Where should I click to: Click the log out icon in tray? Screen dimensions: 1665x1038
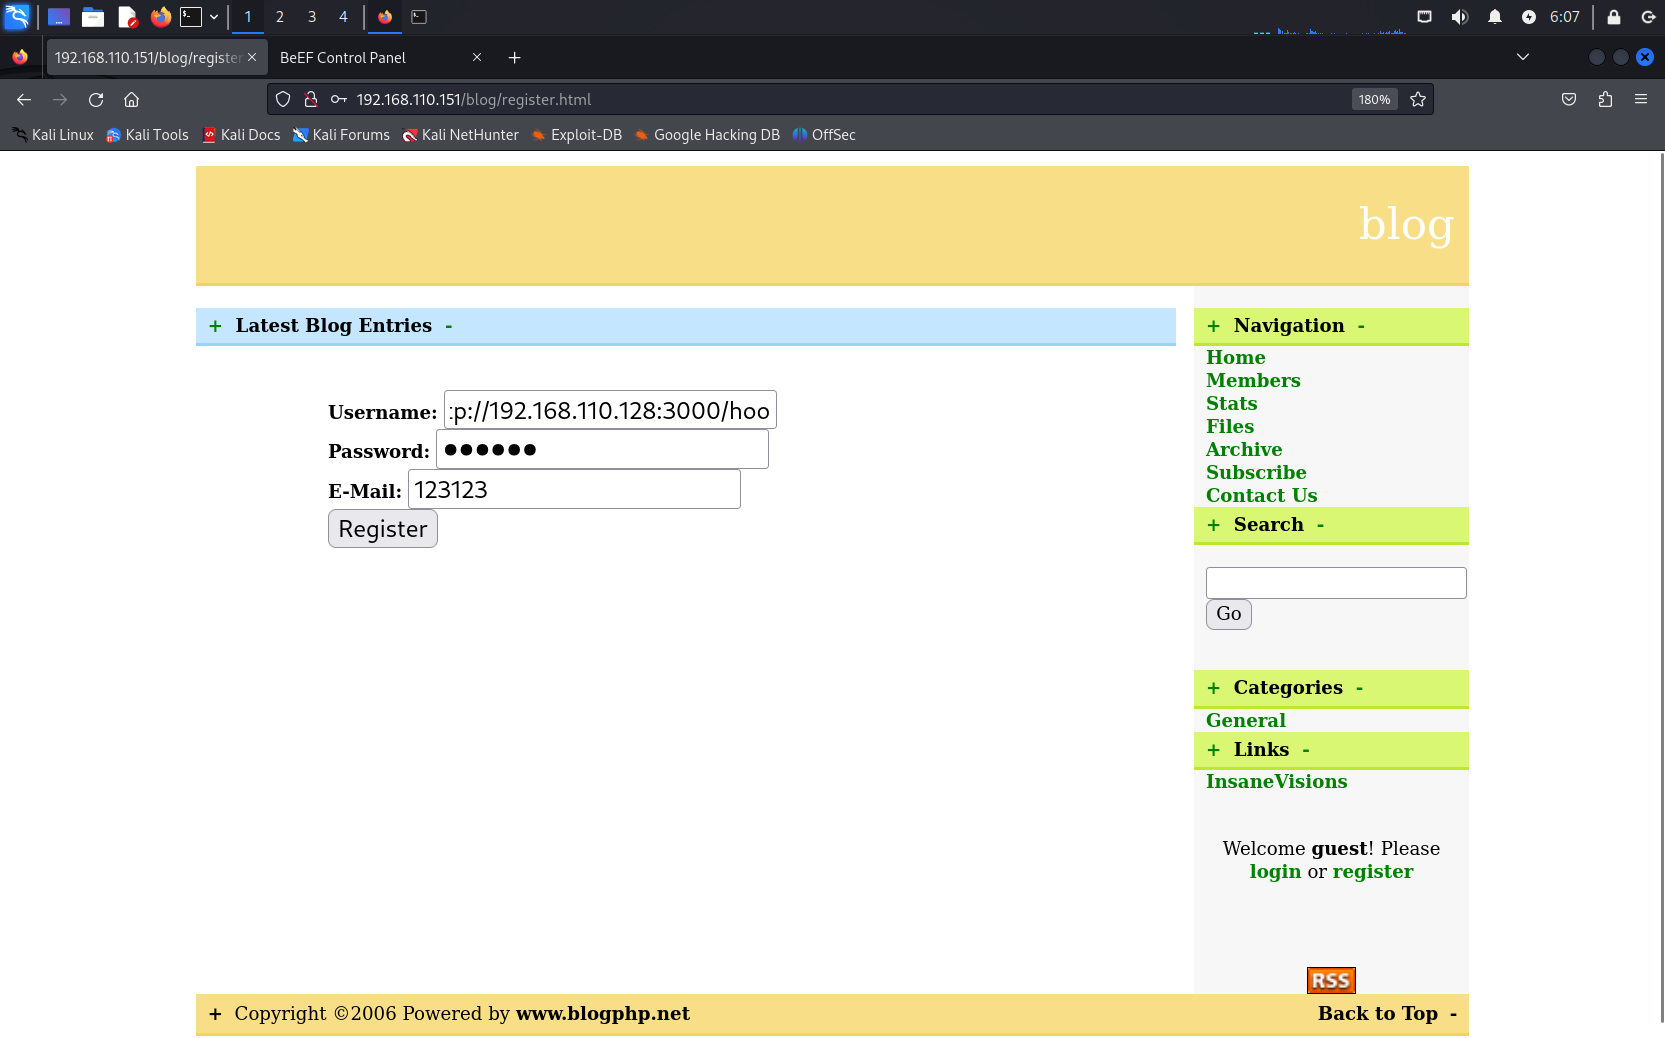click(1648, 17)
